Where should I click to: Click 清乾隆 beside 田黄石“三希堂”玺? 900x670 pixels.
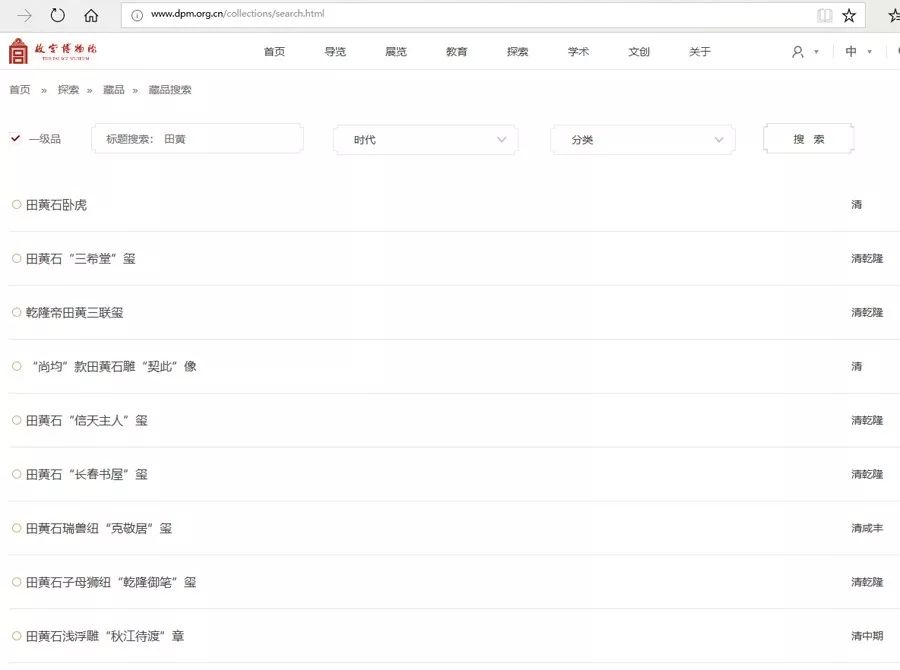click(x=867, y=258)
